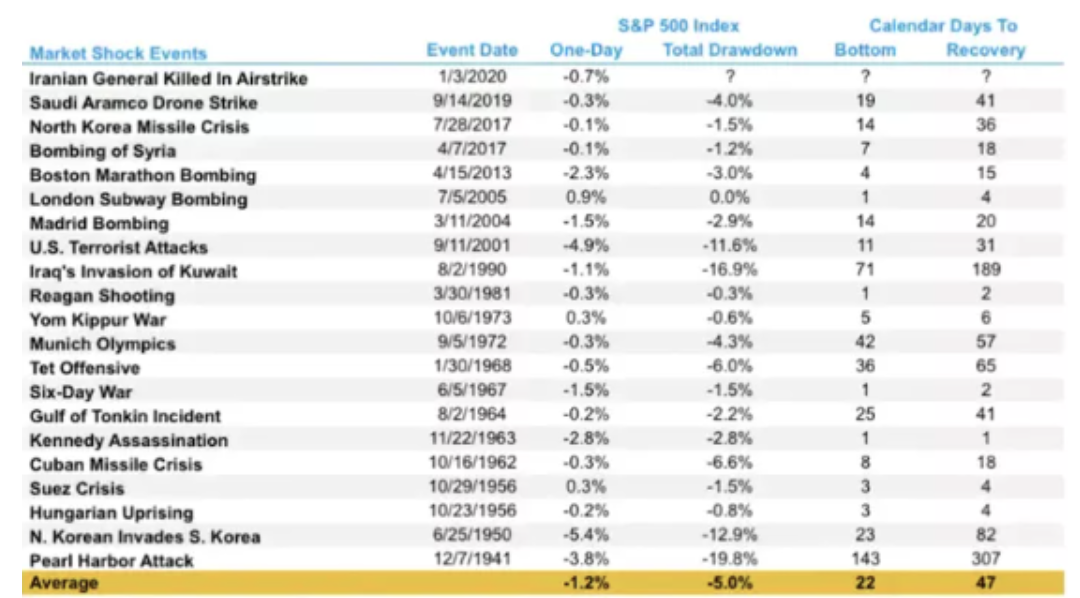Select the Cuban Missile Crisis label
The height and width of the screenshot is (598, 1080).
115,464
